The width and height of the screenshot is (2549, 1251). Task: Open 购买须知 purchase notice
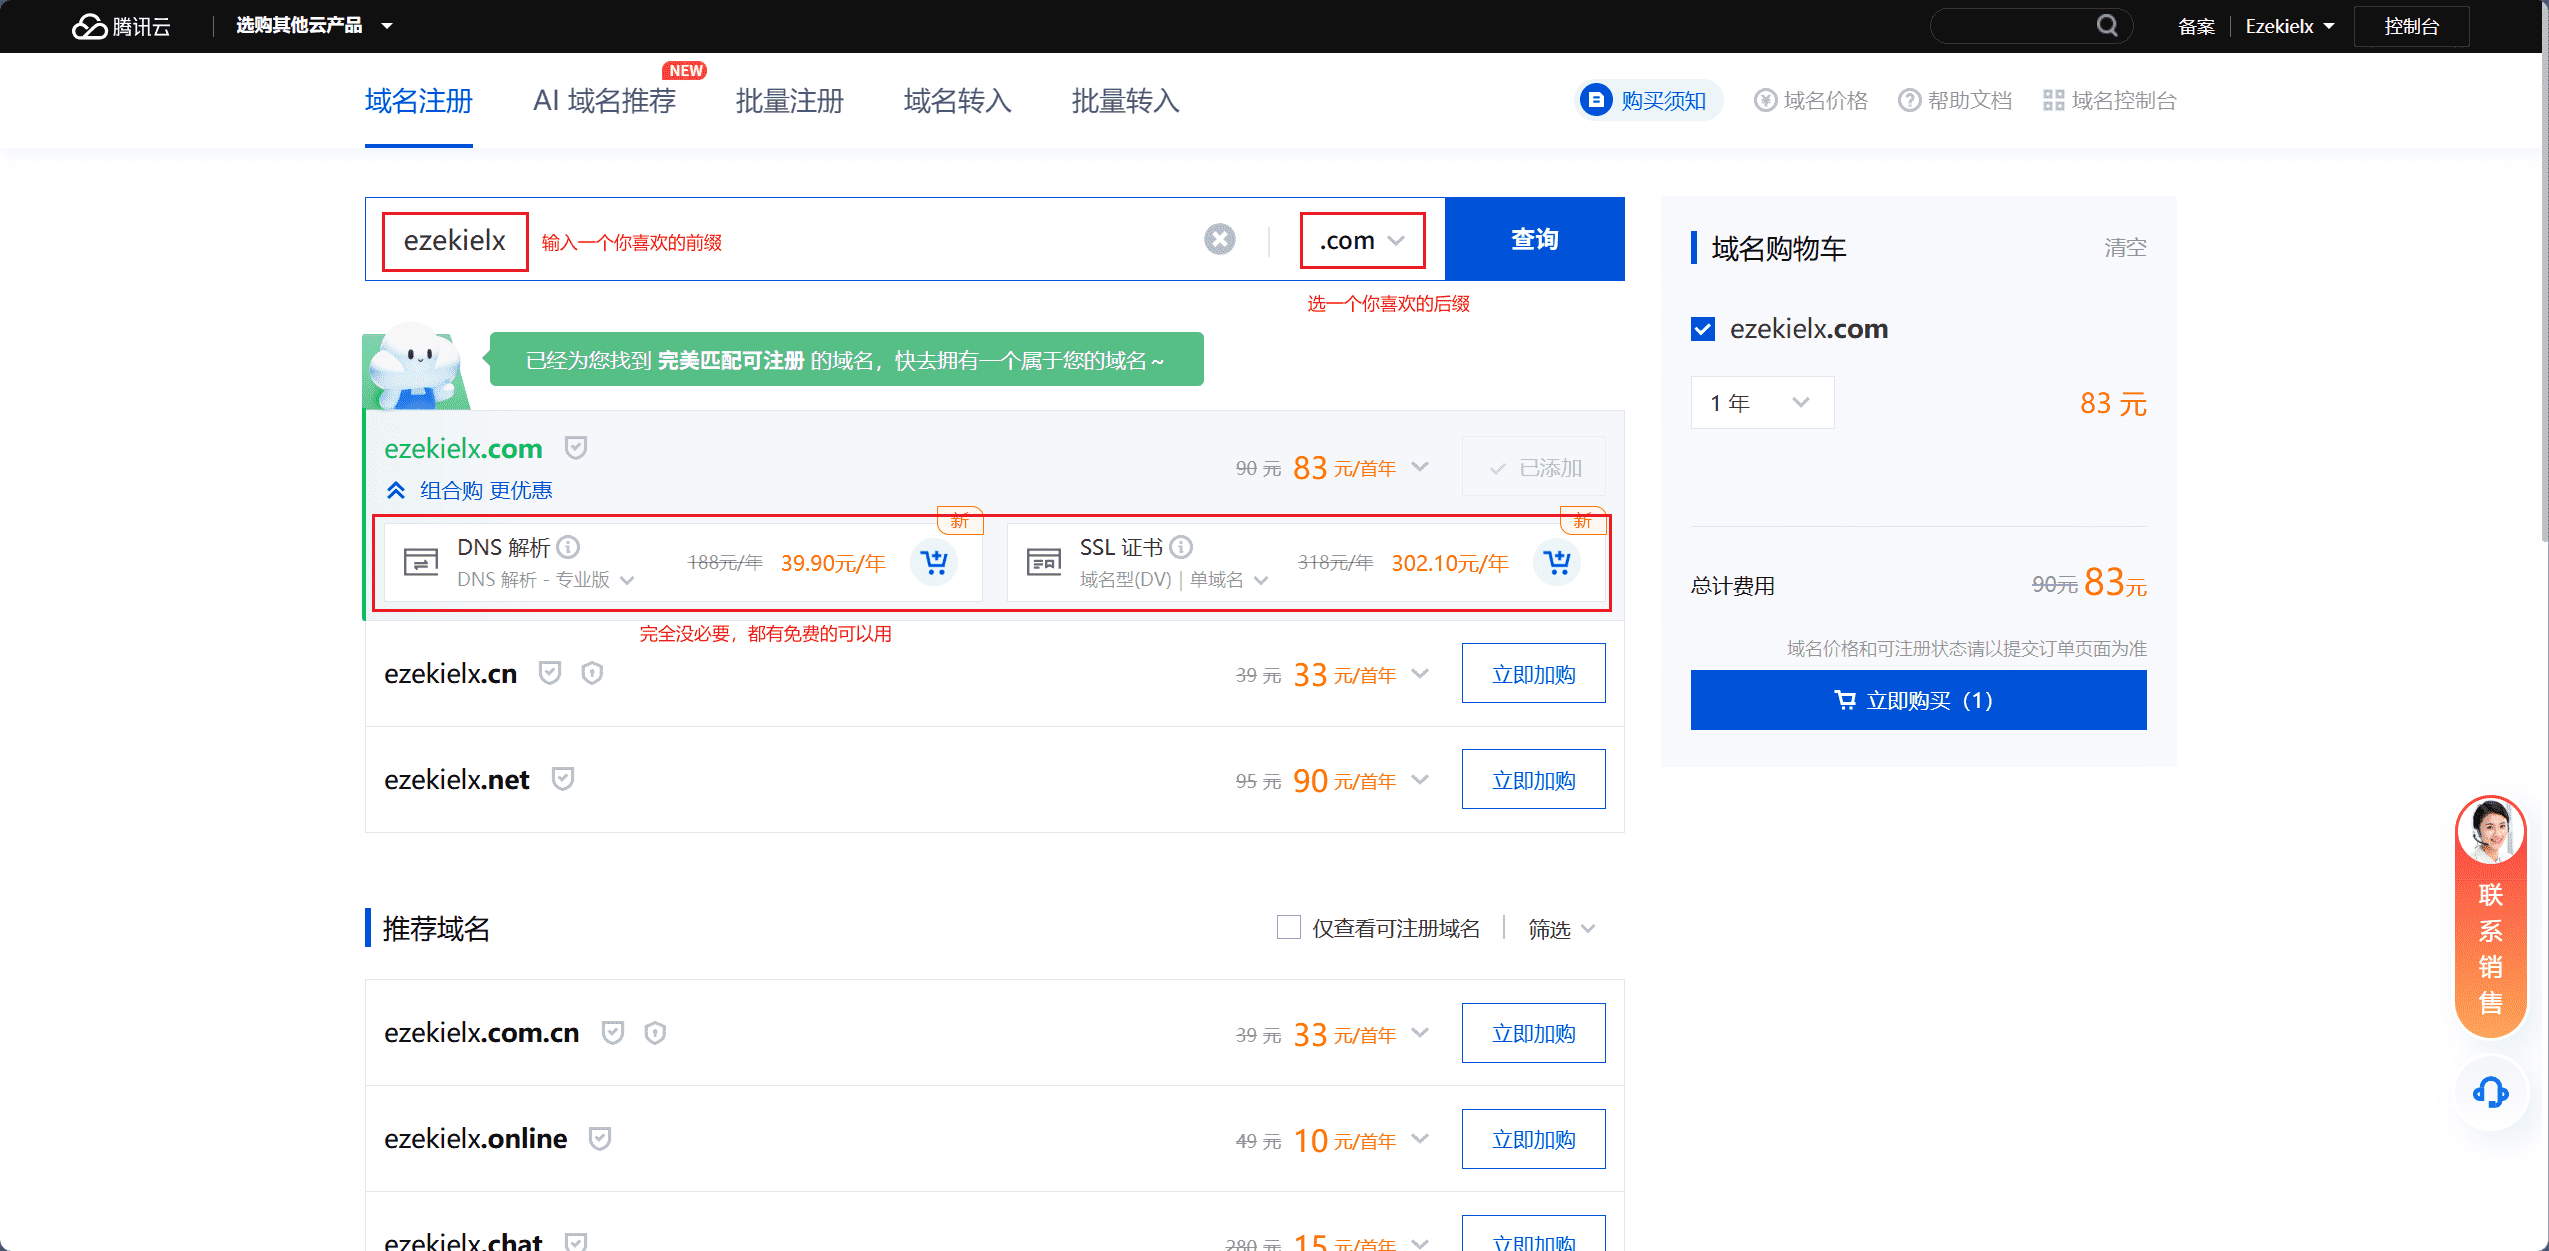pos(1648,100)
